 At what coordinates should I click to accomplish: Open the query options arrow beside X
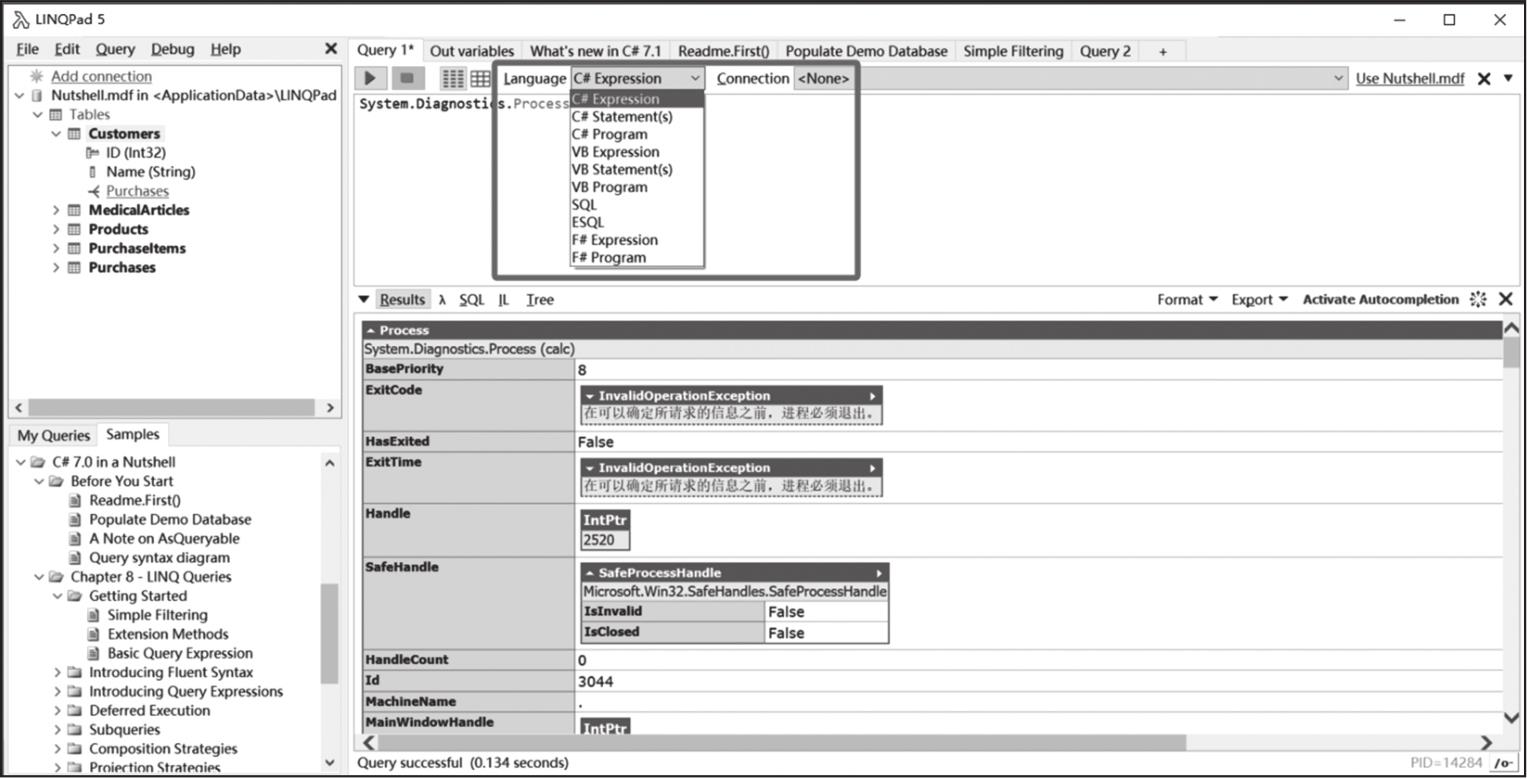tap(1508, 78)
